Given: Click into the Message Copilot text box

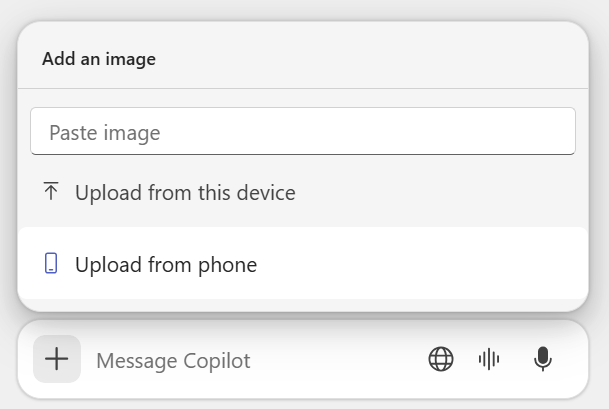Looking at the screenshot, I should (250, 360).
